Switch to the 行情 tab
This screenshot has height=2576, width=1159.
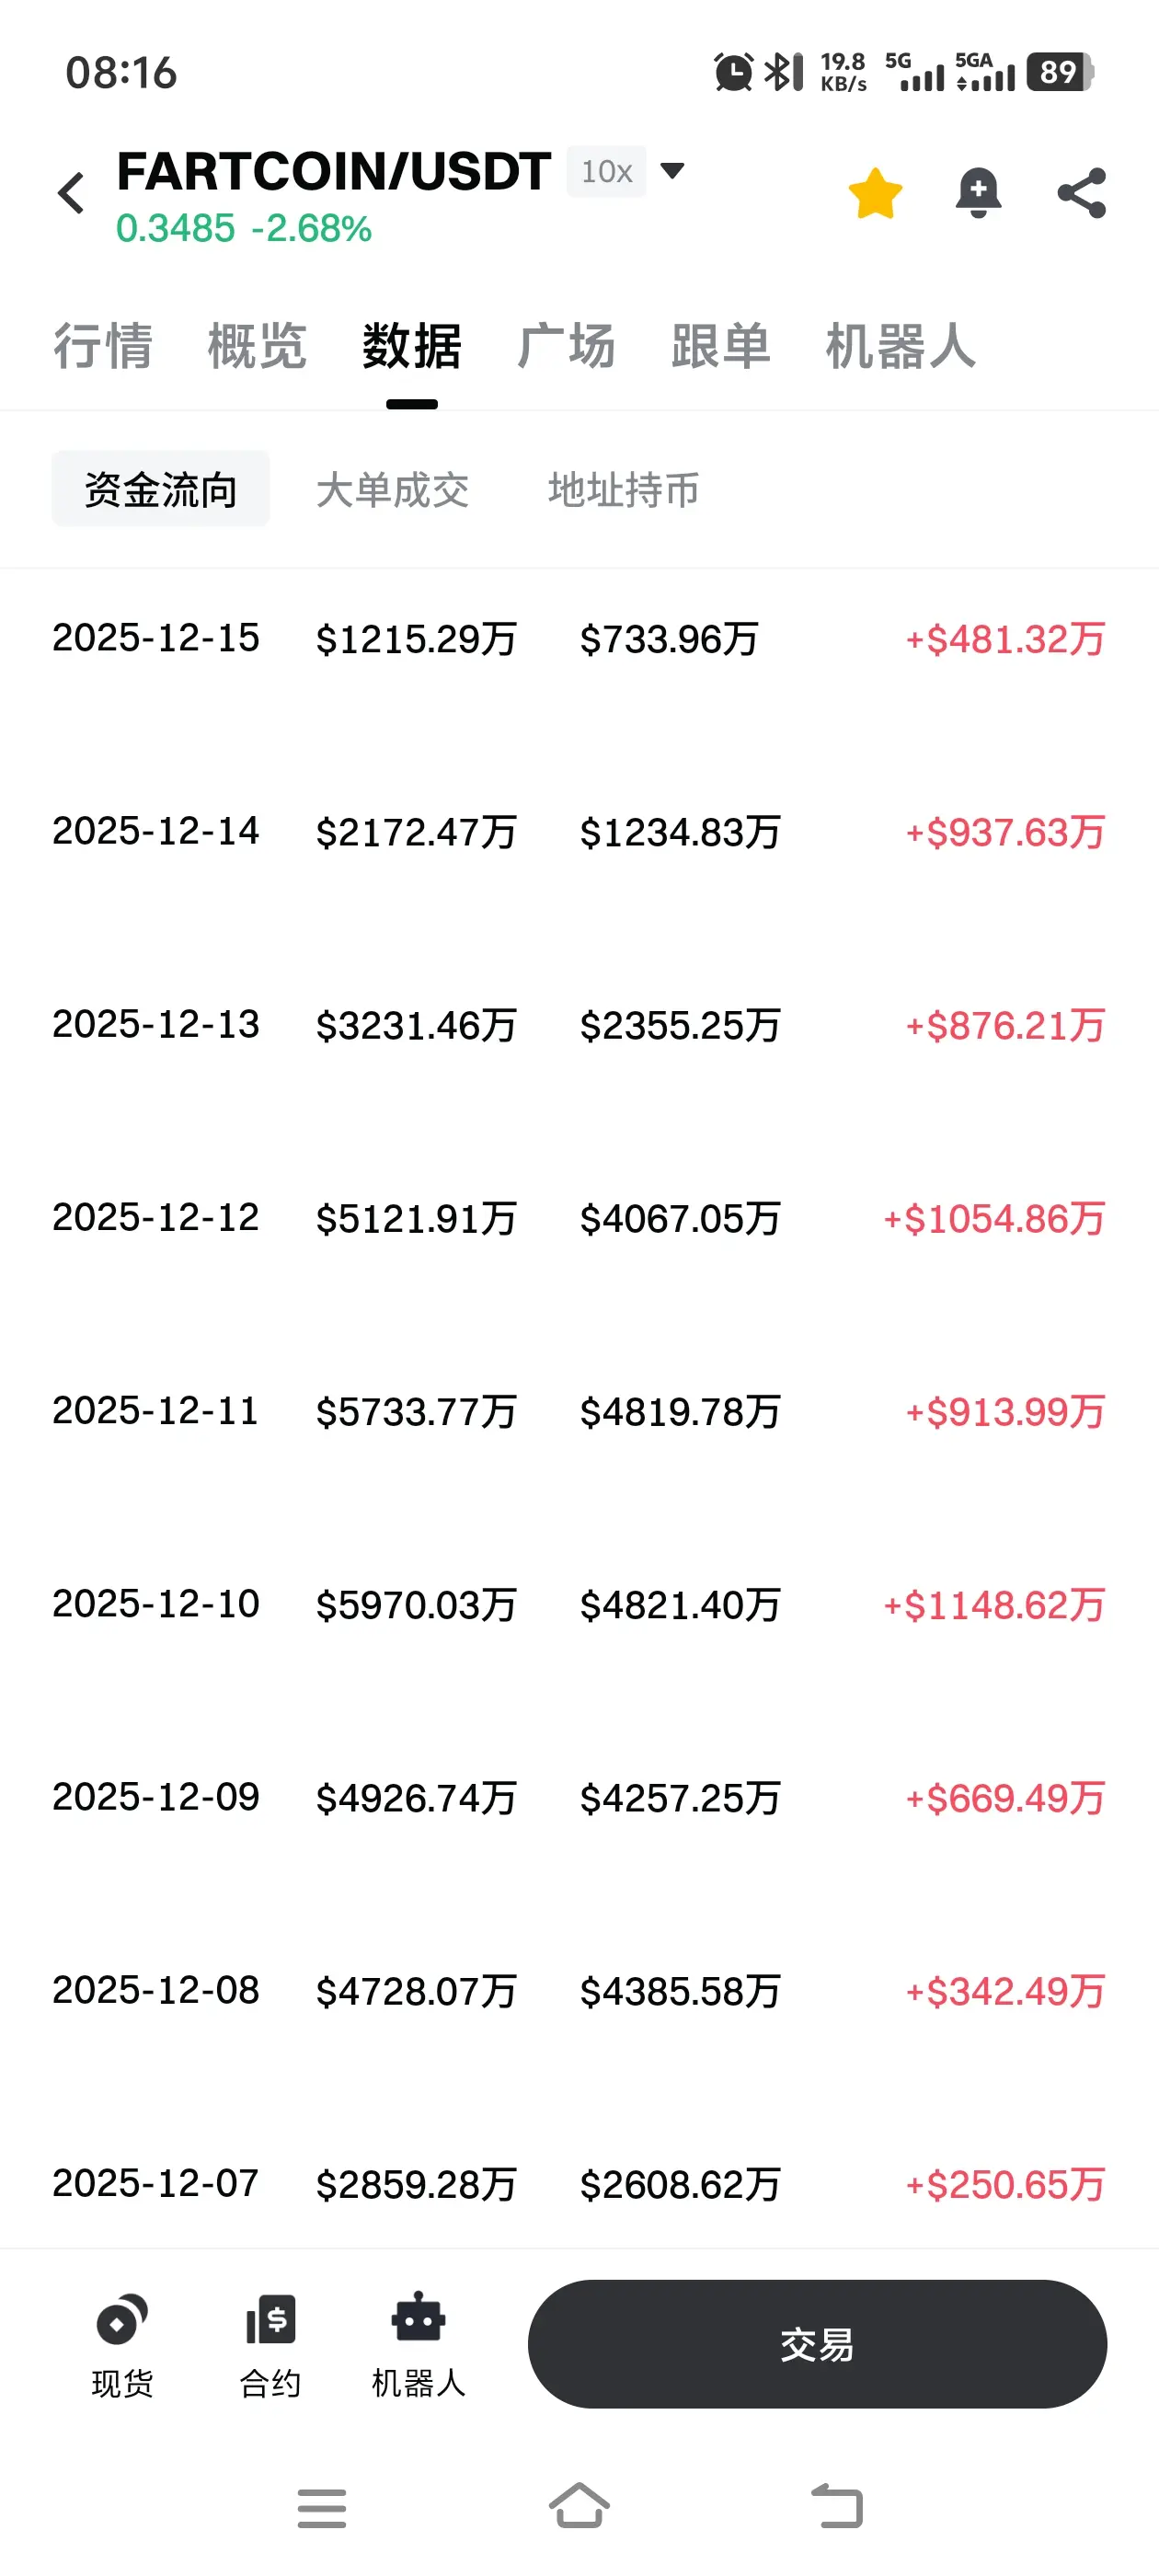(103, 346)
